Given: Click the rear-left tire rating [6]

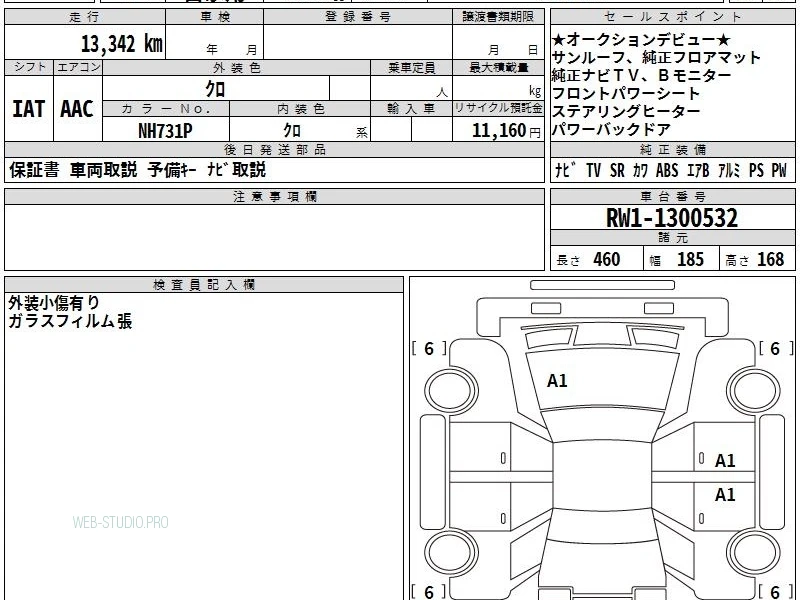Looking at the screenshot, I should [429, 592].
